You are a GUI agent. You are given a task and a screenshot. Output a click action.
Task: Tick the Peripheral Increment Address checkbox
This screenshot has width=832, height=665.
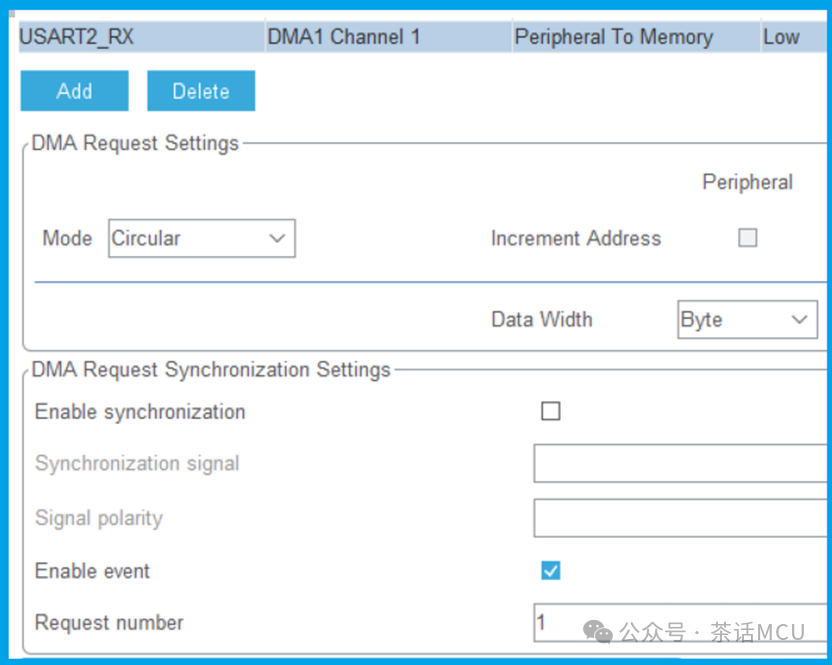click(x=747, y=238)
